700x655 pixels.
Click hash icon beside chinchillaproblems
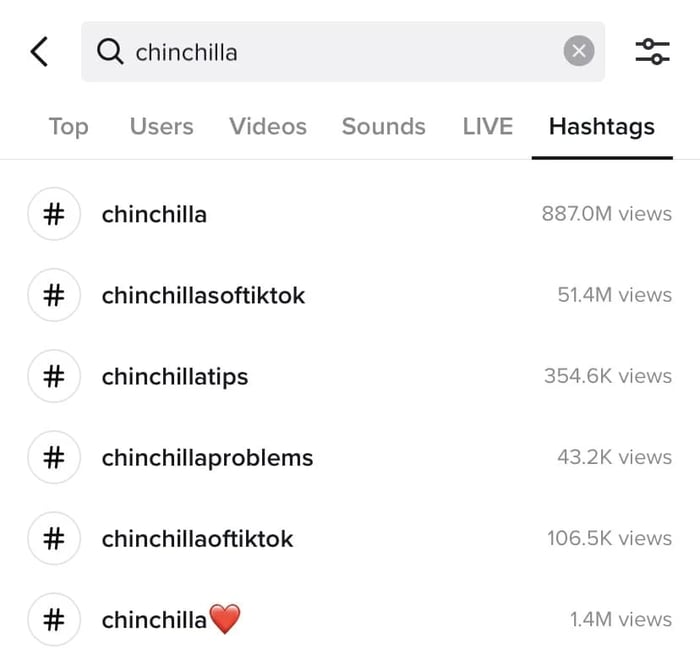(x=53, y=457)
